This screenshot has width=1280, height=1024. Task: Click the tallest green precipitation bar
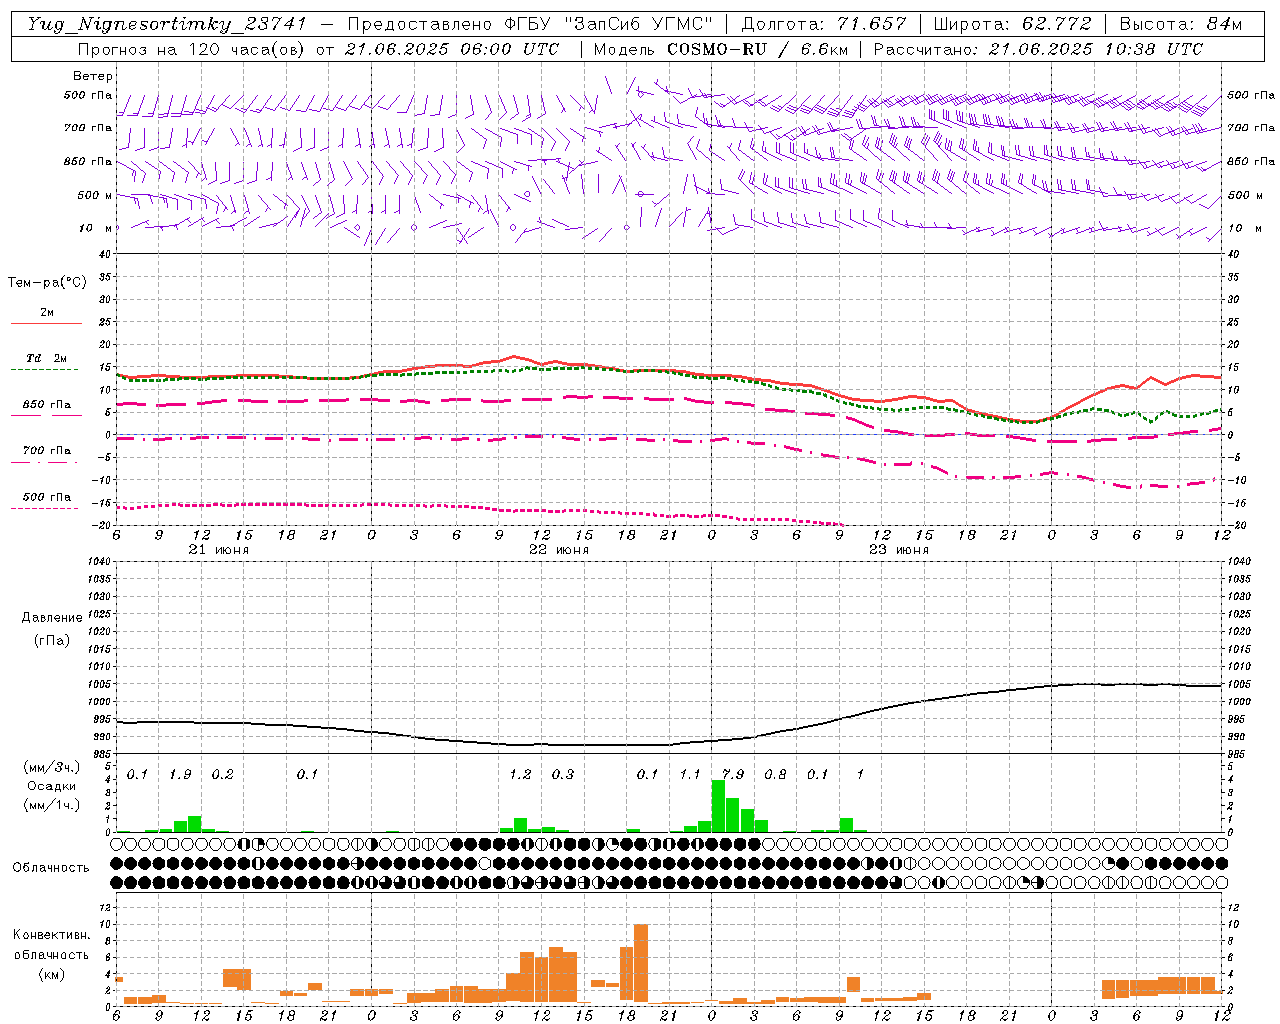pos(718,806)
